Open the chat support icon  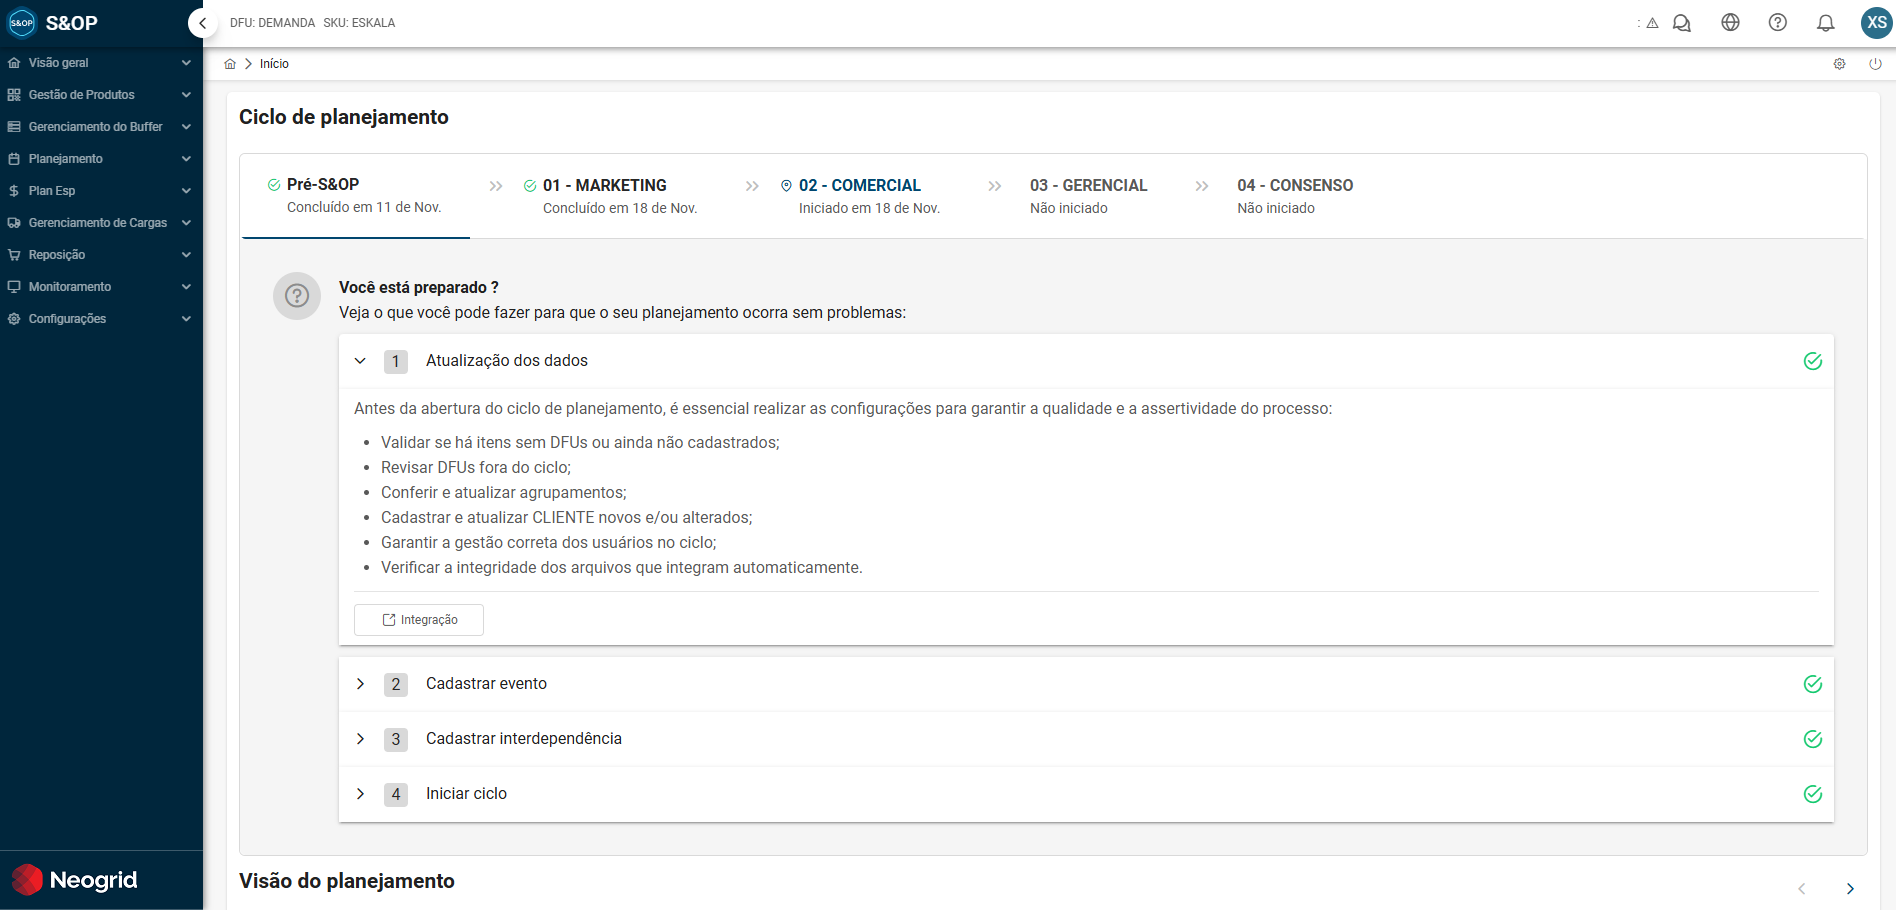pyautogui.click(x=1682, y=23)
